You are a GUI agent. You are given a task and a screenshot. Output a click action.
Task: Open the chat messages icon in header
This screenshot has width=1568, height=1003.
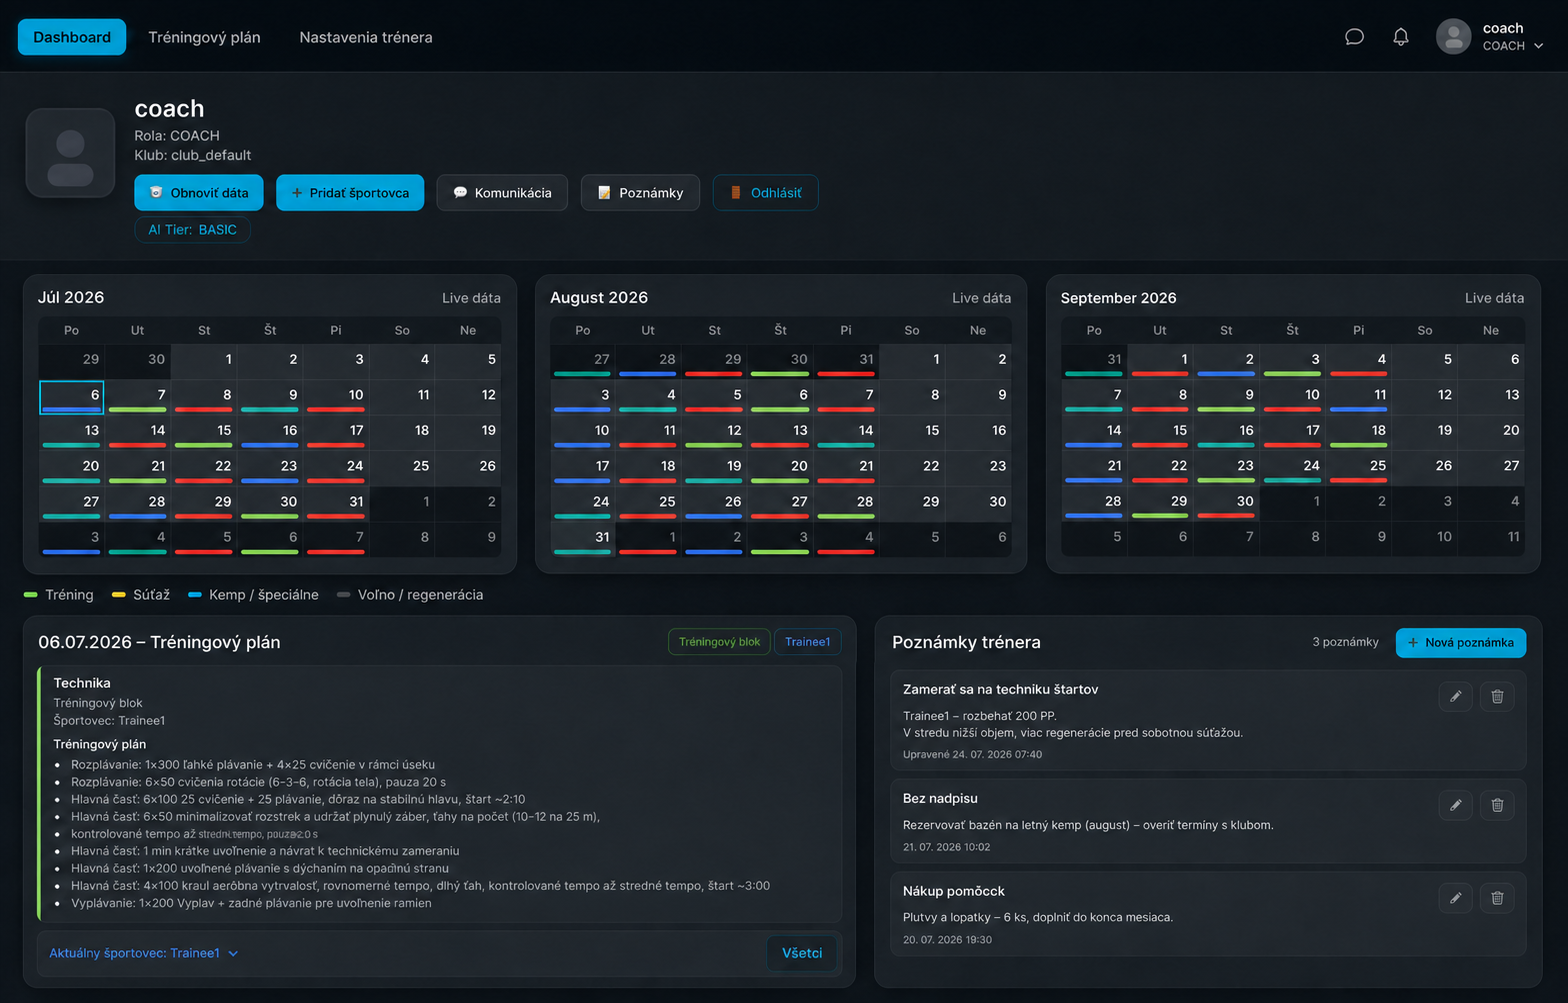[x=1354, y=37]
